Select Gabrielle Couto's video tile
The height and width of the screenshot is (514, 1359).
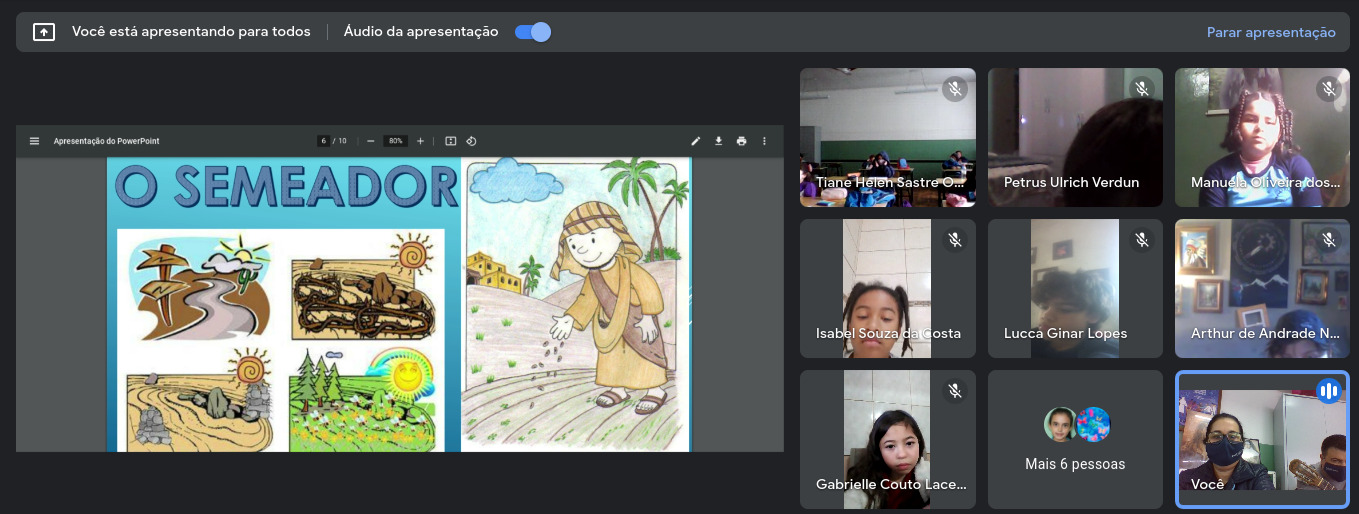(887, 440)
